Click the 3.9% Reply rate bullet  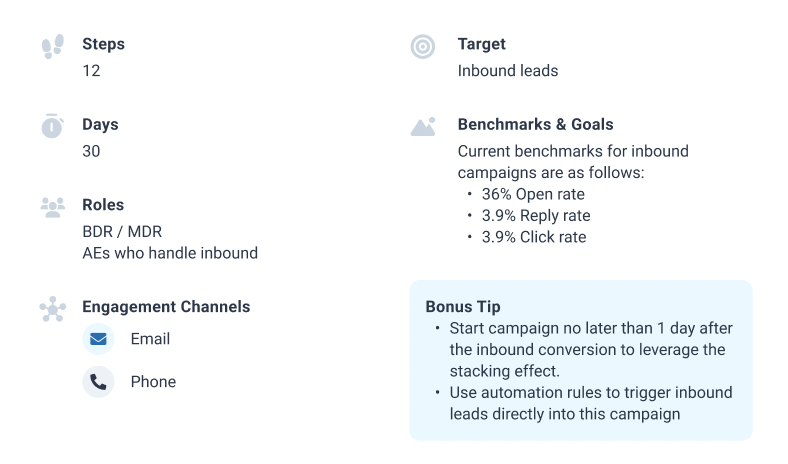click(x=536, y=216)
